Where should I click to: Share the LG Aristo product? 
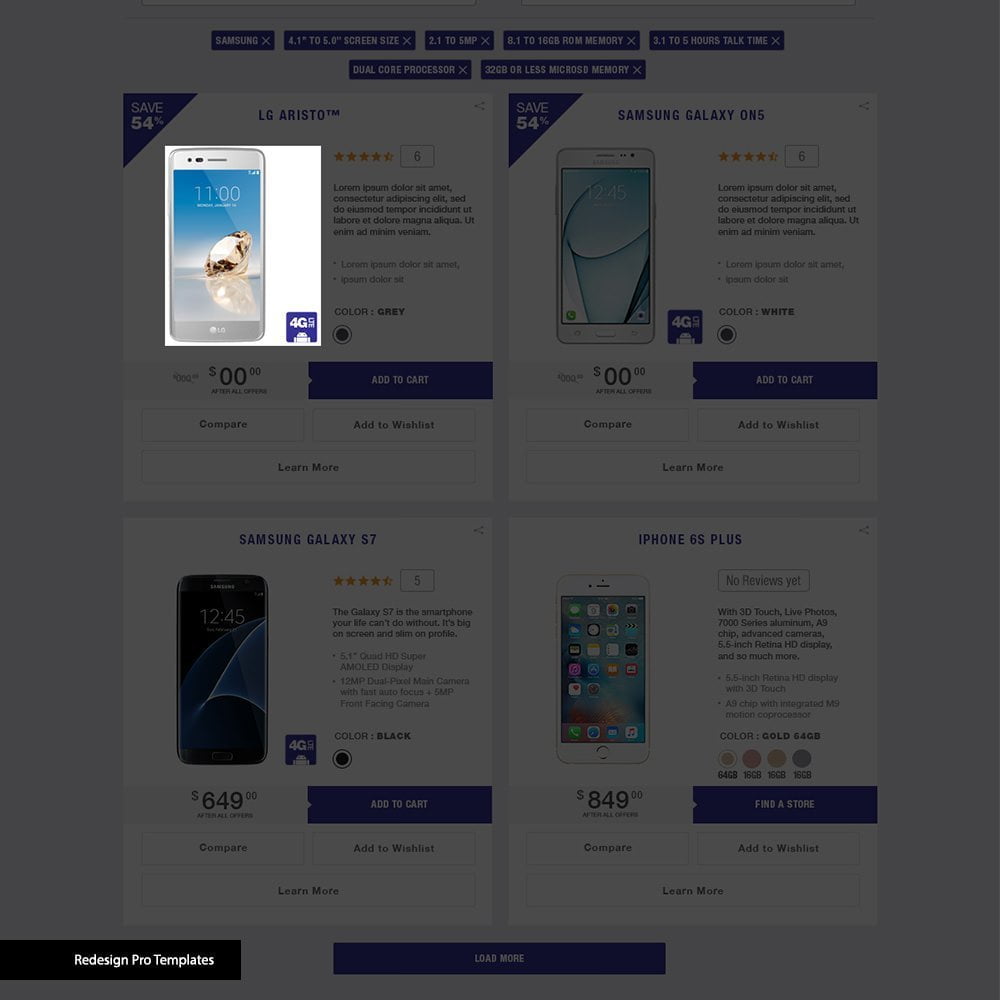tap(479, 106)
